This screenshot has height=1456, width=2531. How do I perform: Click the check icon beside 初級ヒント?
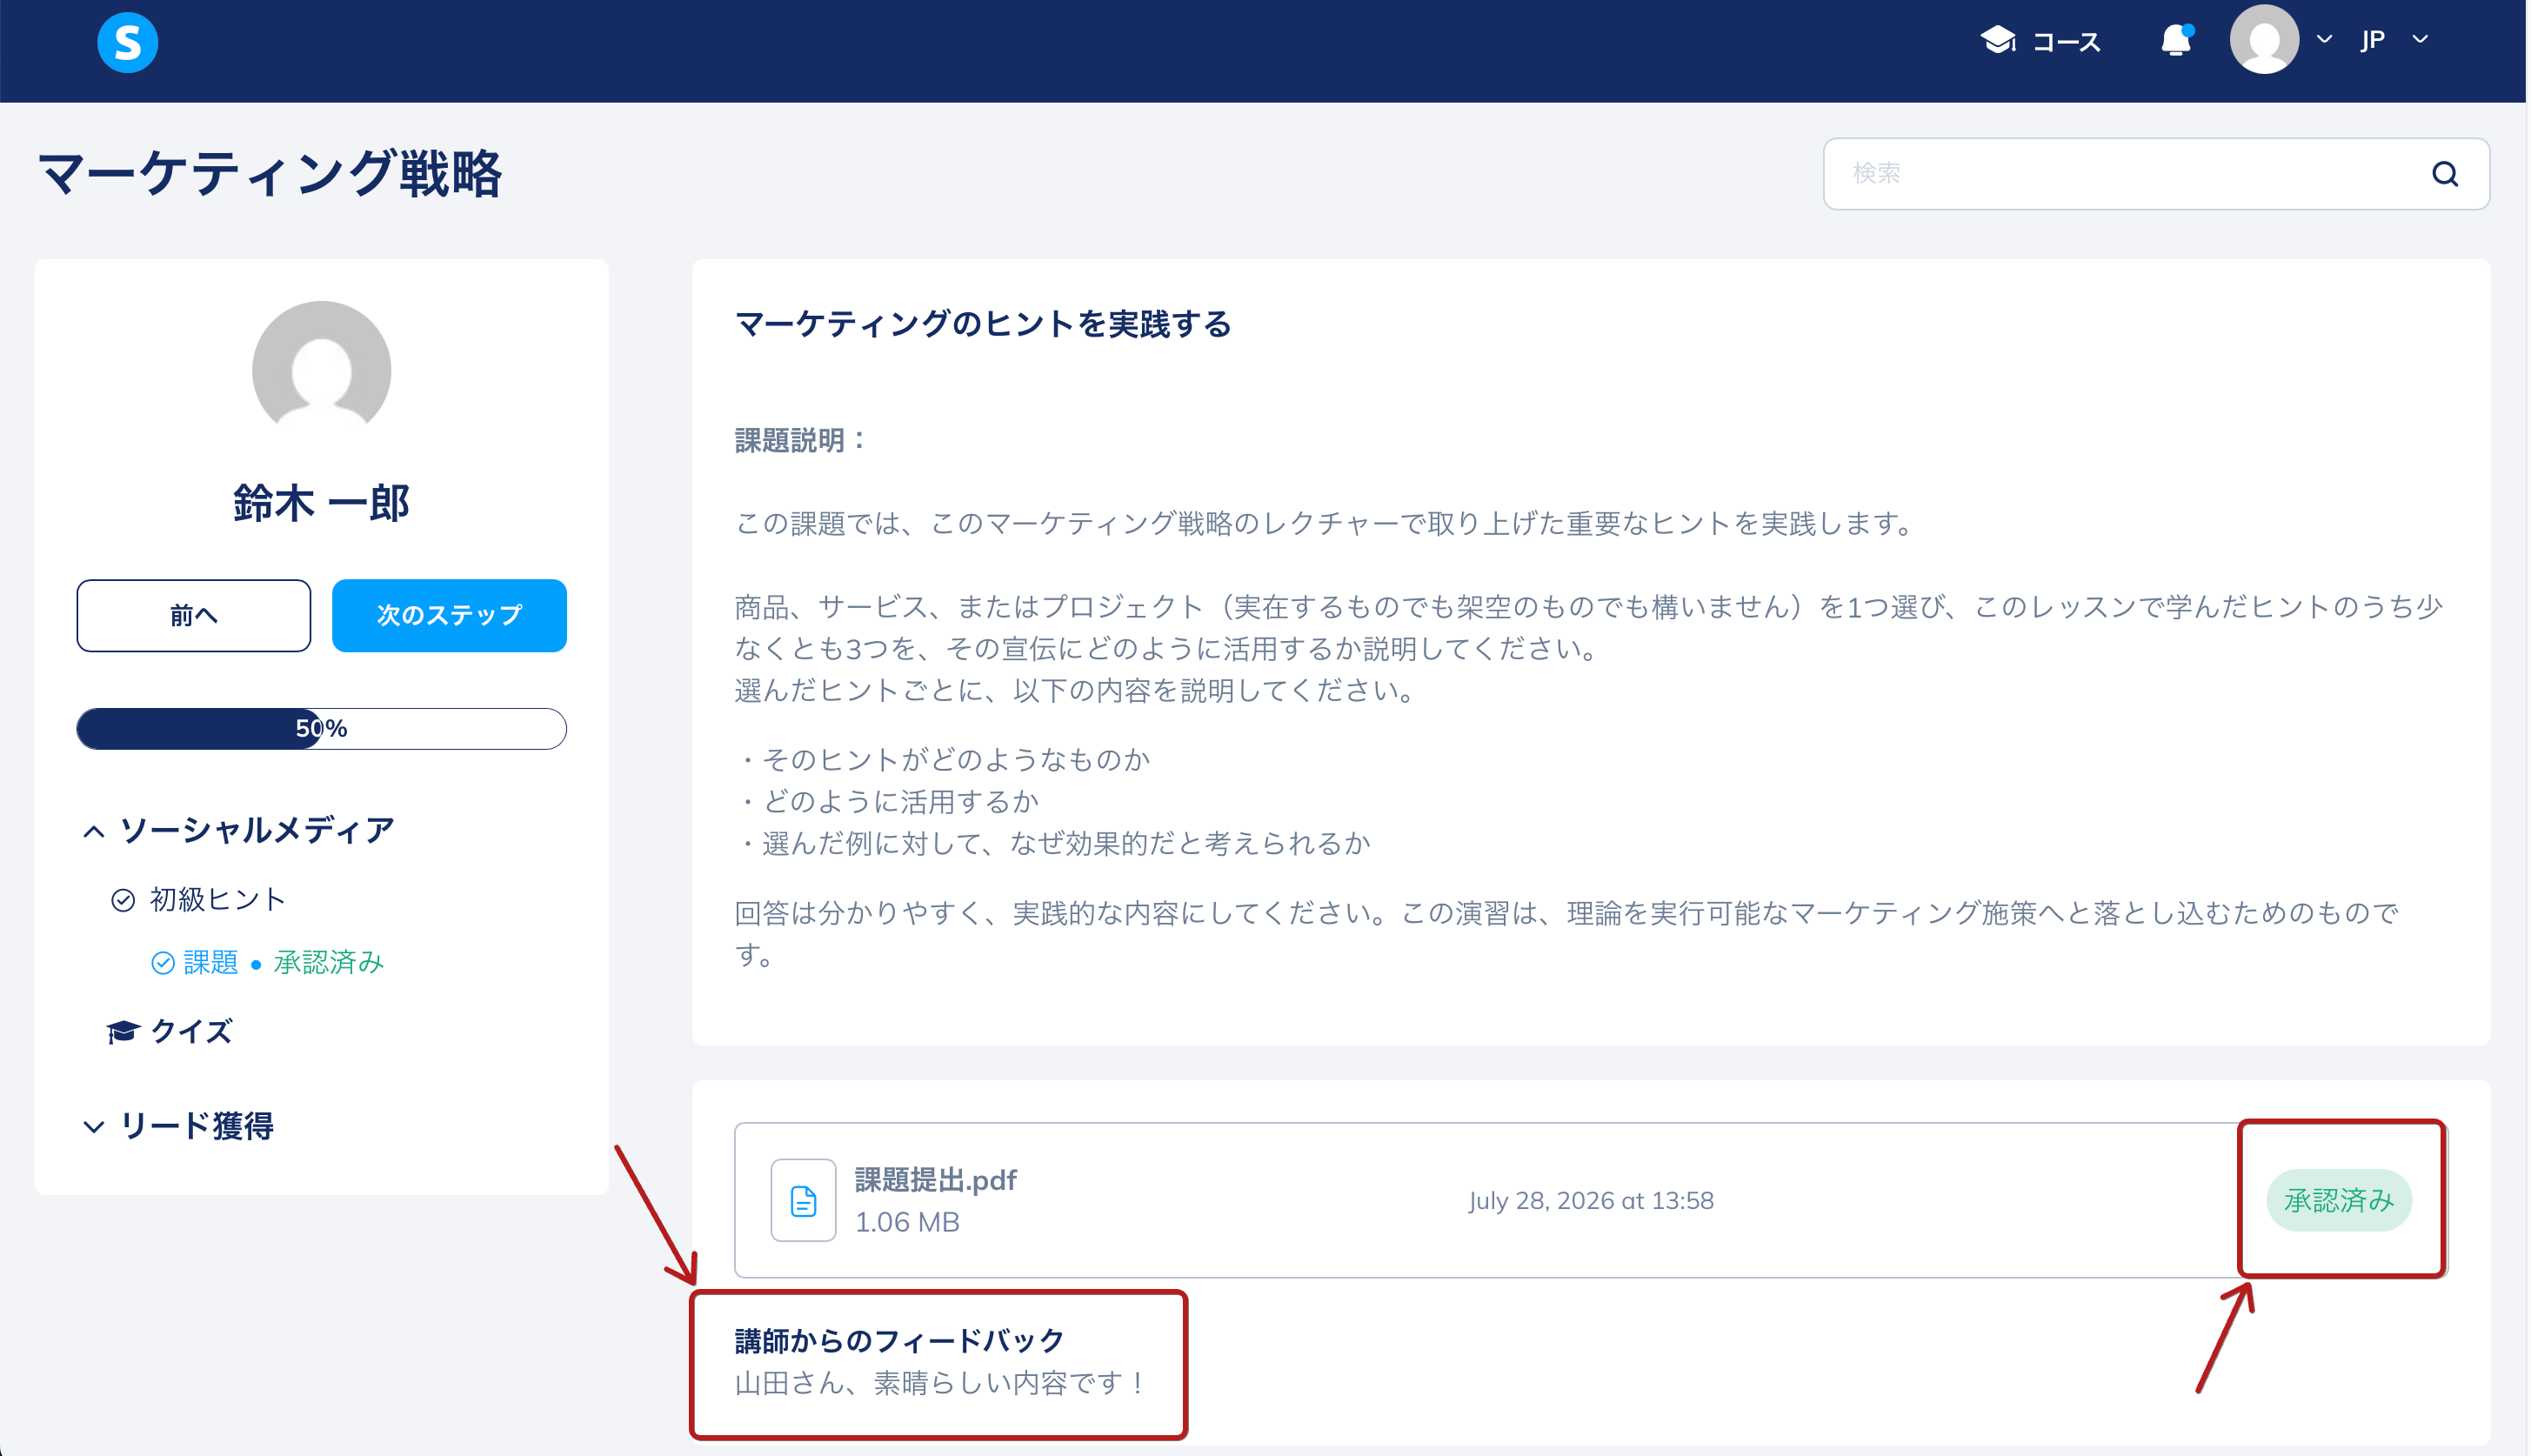[123, 900]
